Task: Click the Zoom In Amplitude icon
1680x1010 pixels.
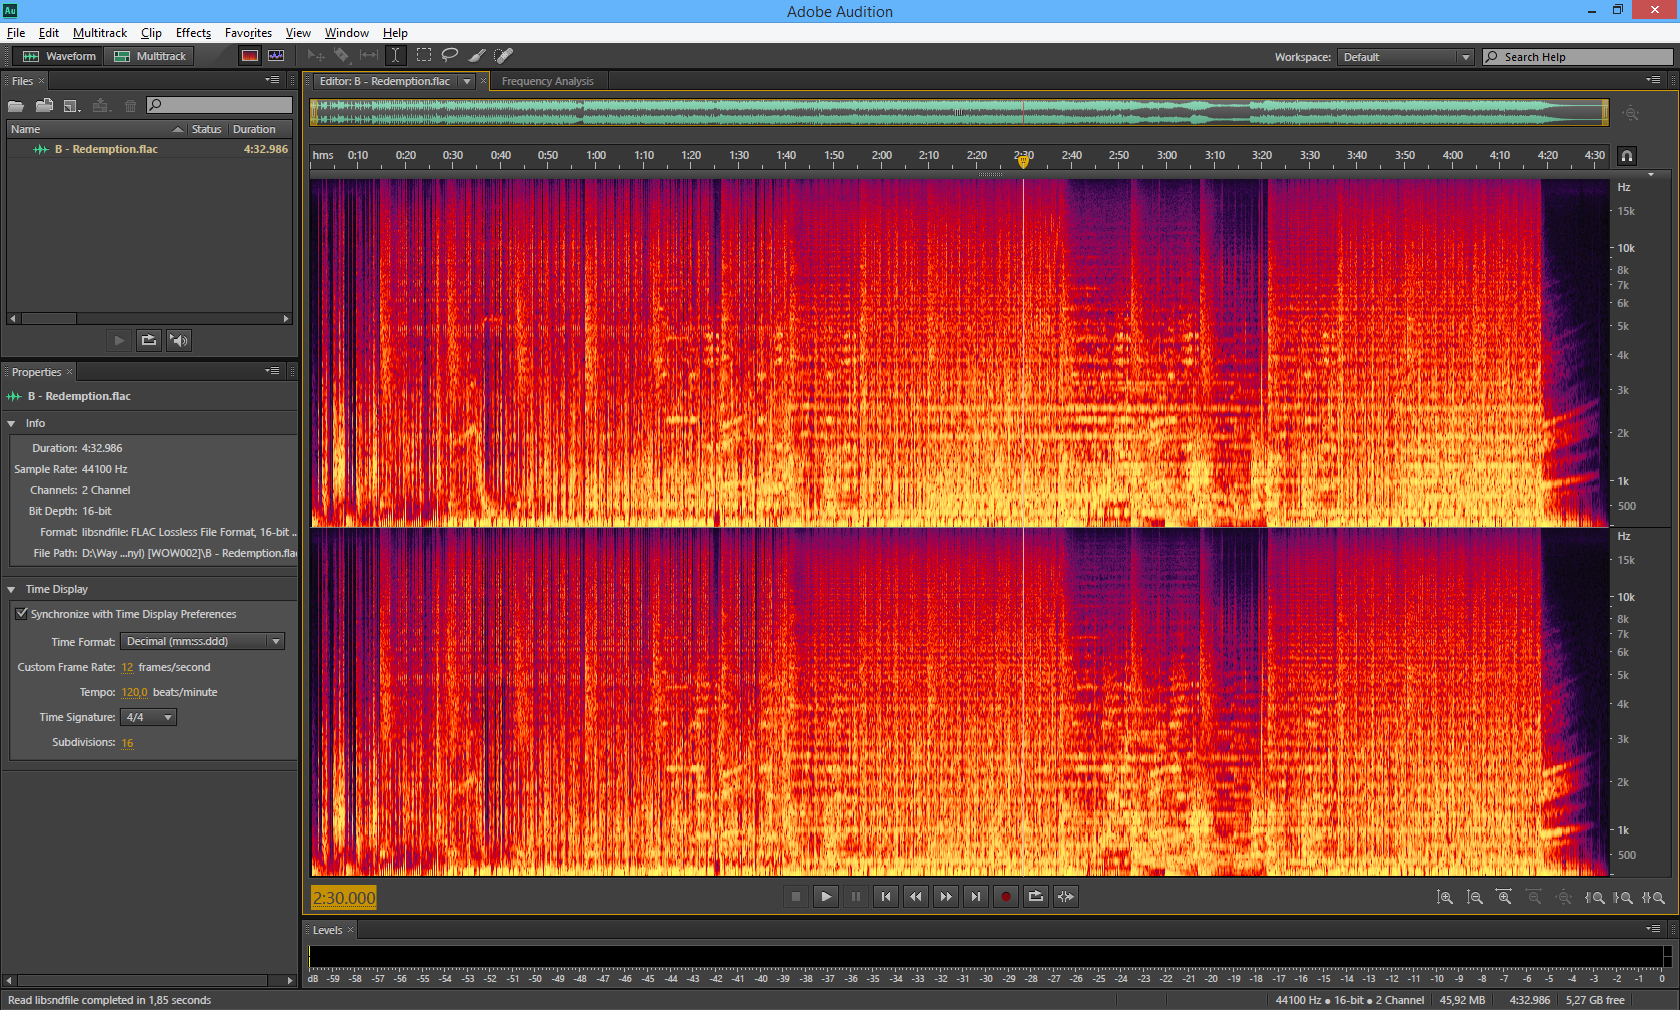Action: [1444, 898]
